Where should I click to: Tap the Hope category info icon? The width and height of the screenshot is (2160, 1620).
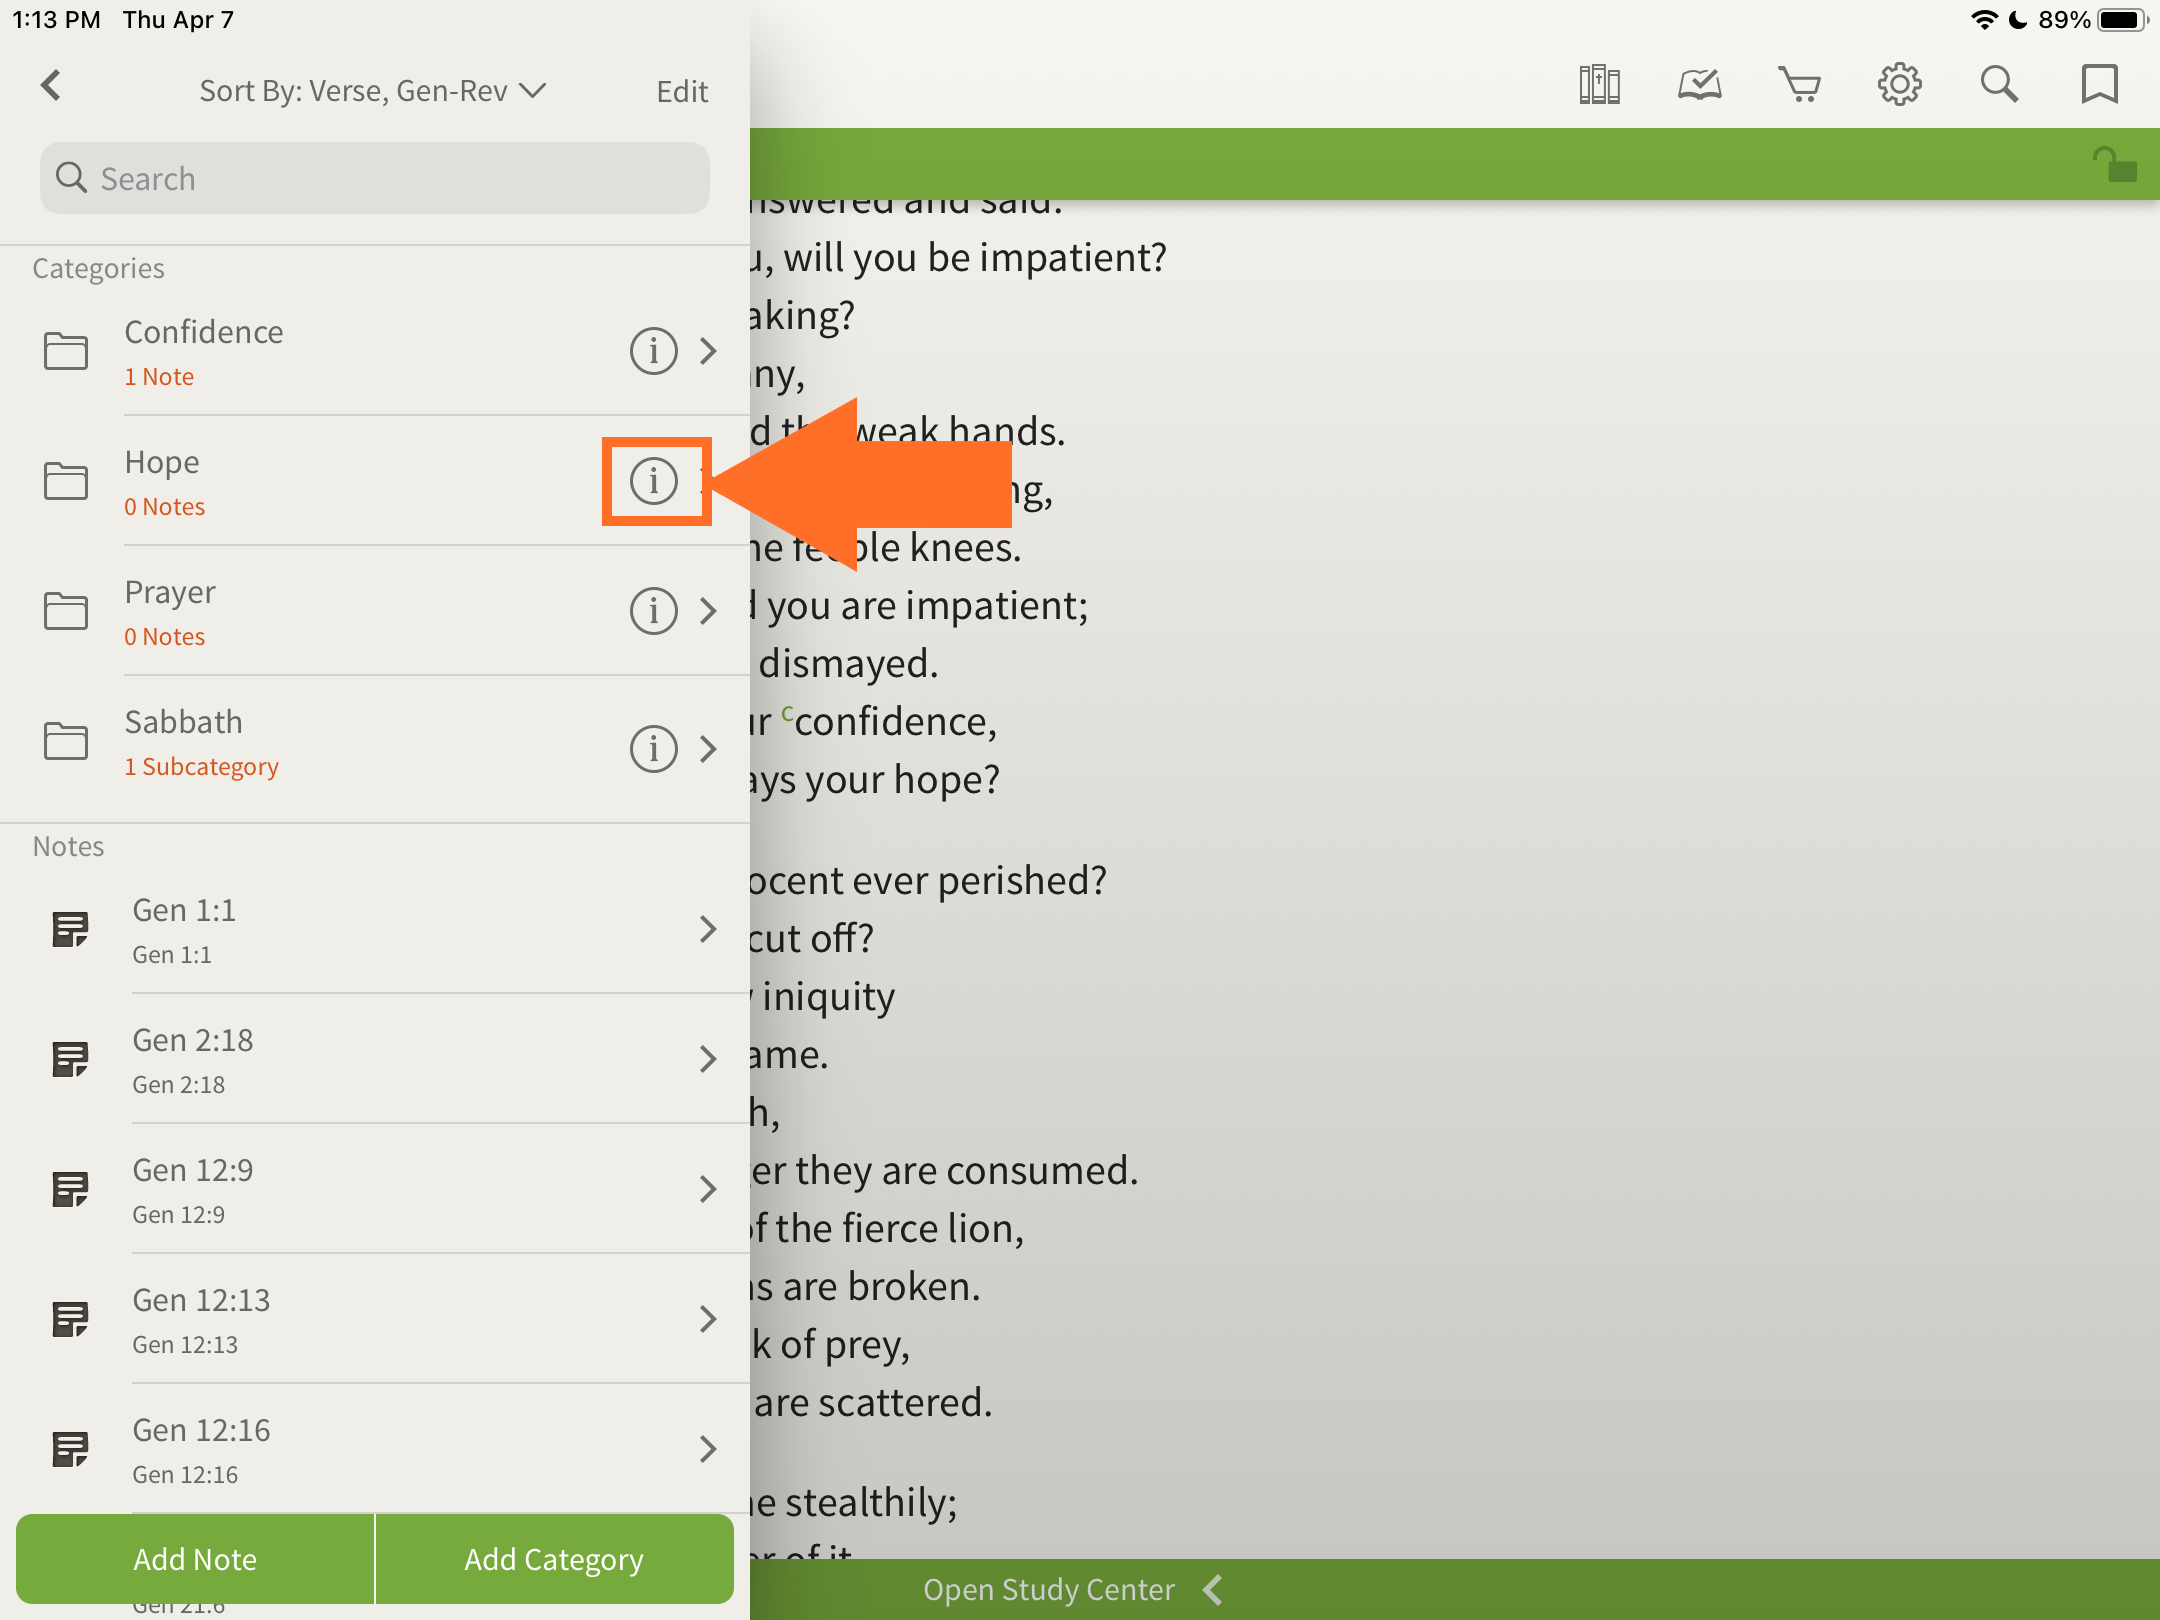(654, 481)
